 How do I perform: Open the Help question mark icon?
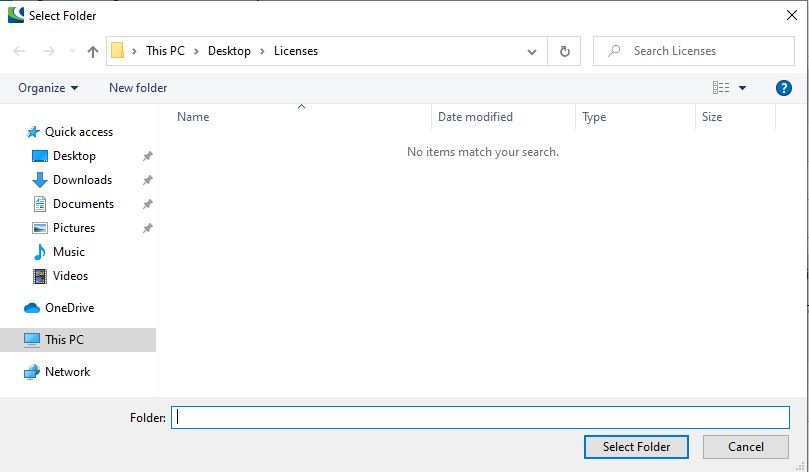[x=784, y=88]
